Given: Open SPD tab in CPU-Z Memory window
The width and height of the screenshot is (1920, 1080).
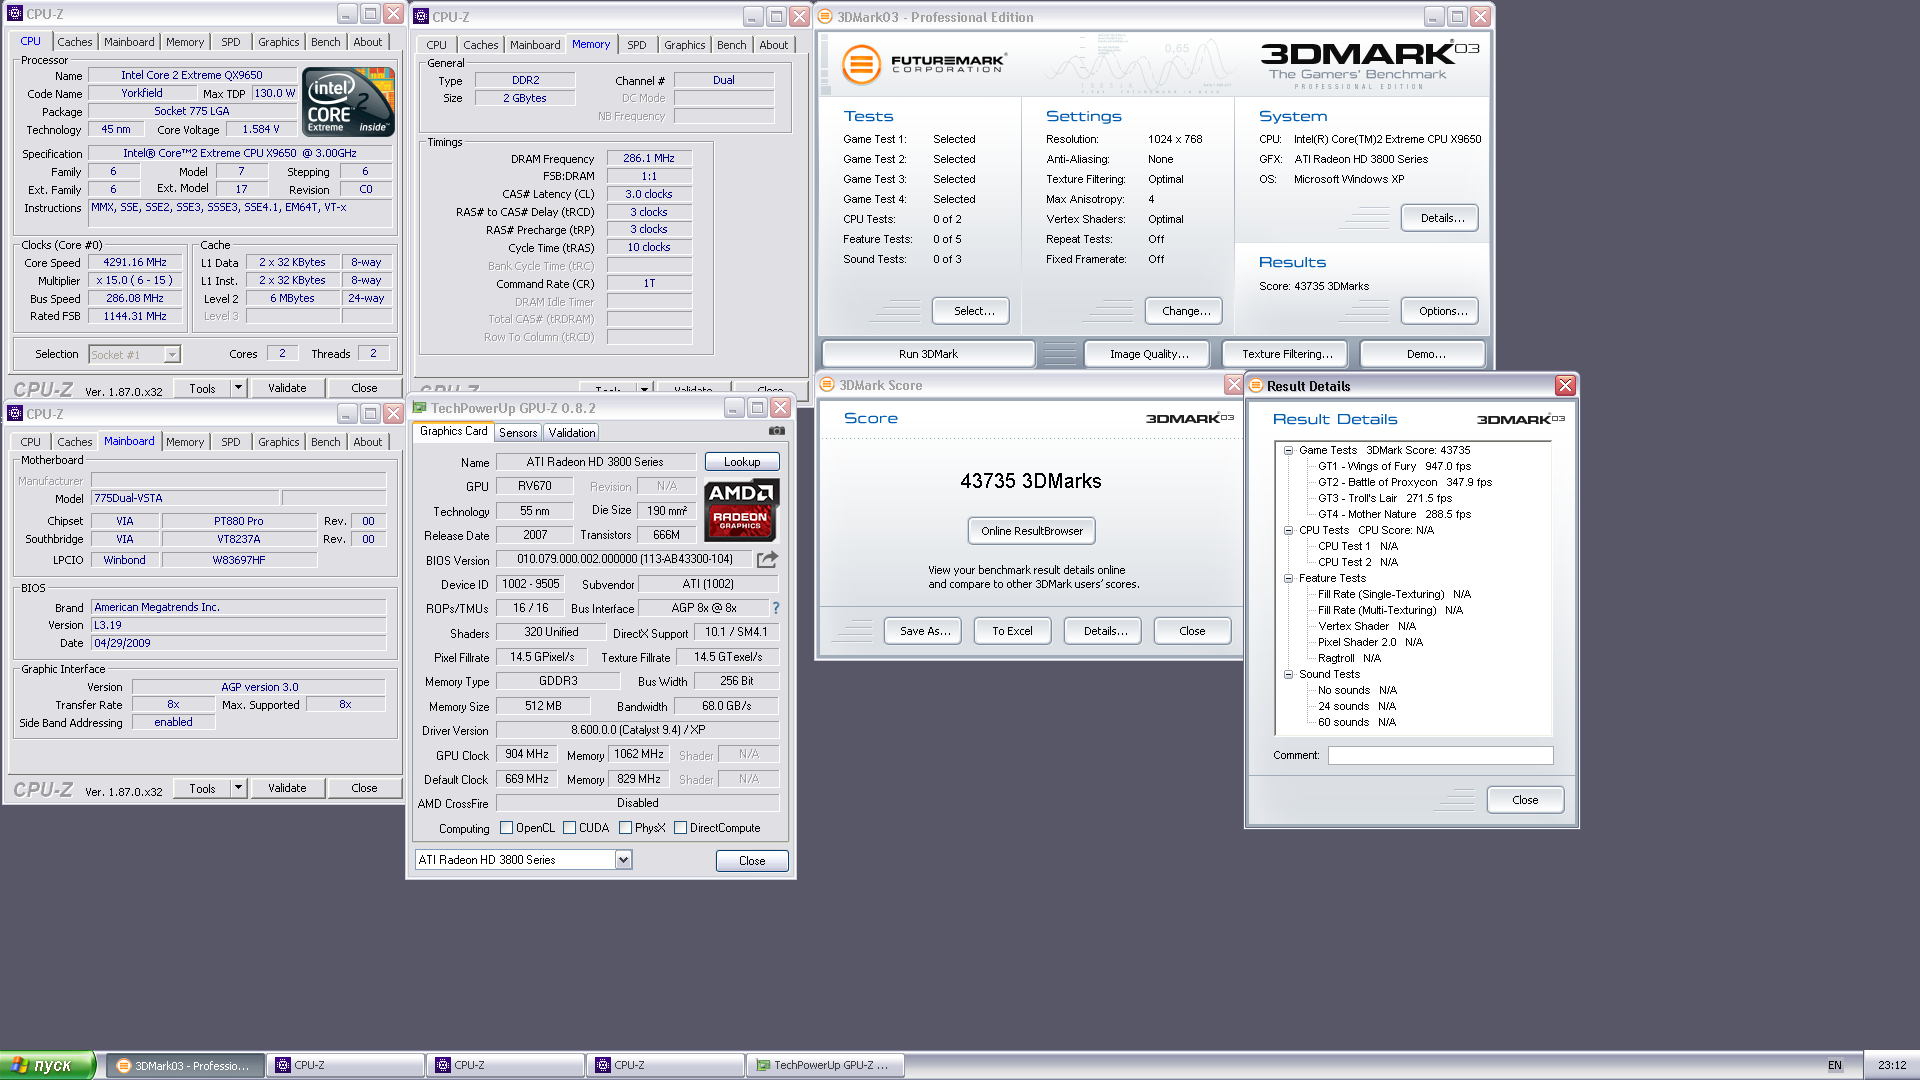Looking at the screenshot, I should (x=637, y=45).
